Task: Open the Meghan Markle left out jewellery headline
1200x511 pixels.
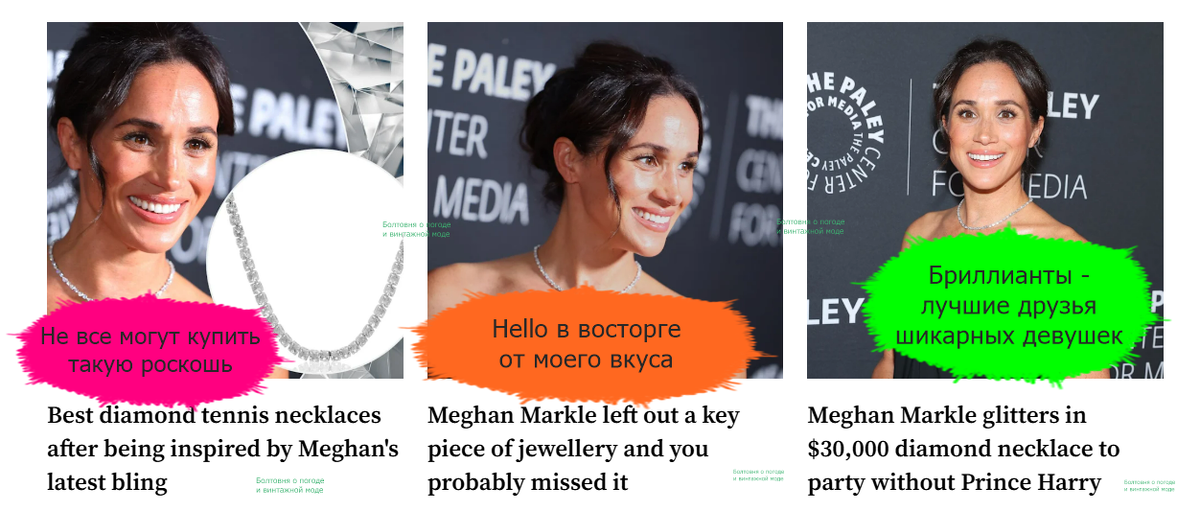Action: 582,448
